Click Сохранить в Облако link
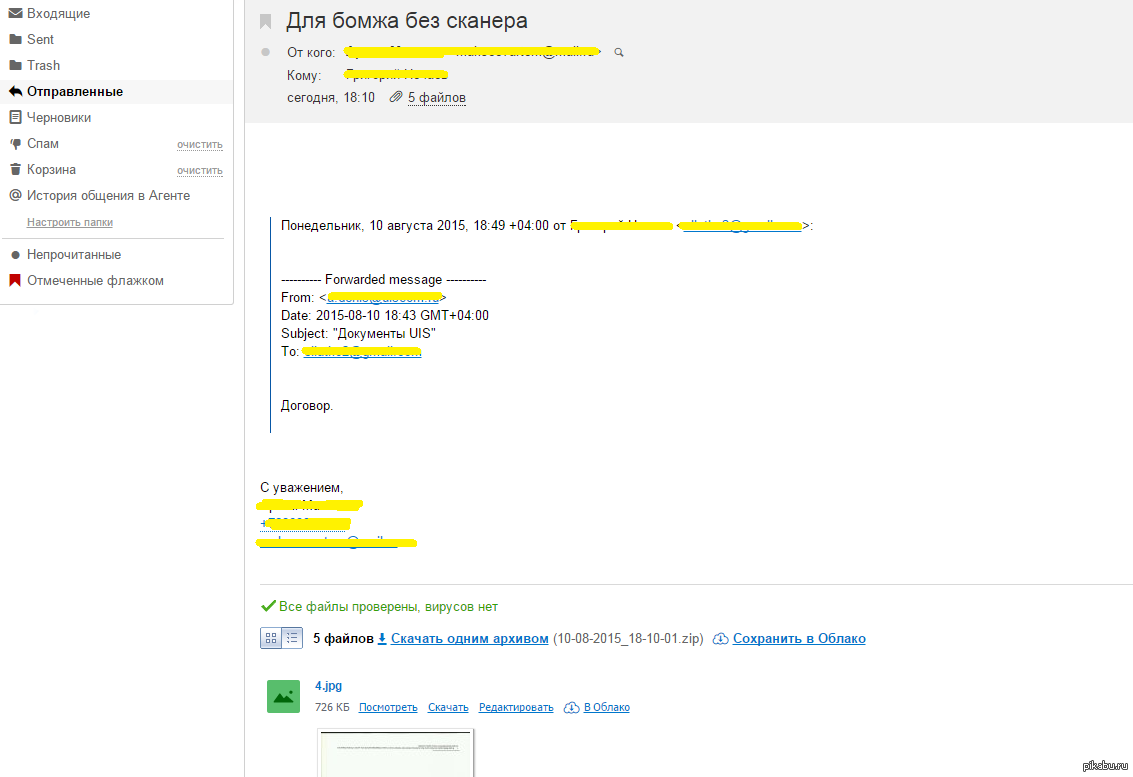The width and height of the screenshot is (1133, 777). point(798,638)
